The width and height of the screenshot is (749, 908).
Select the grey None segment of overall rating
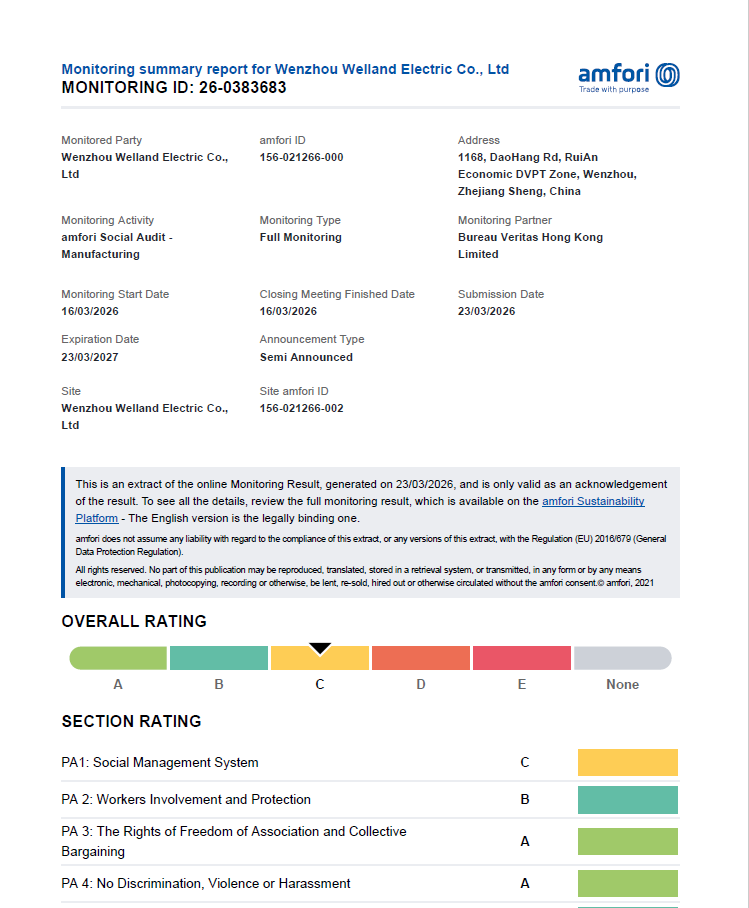pos(623,658)
